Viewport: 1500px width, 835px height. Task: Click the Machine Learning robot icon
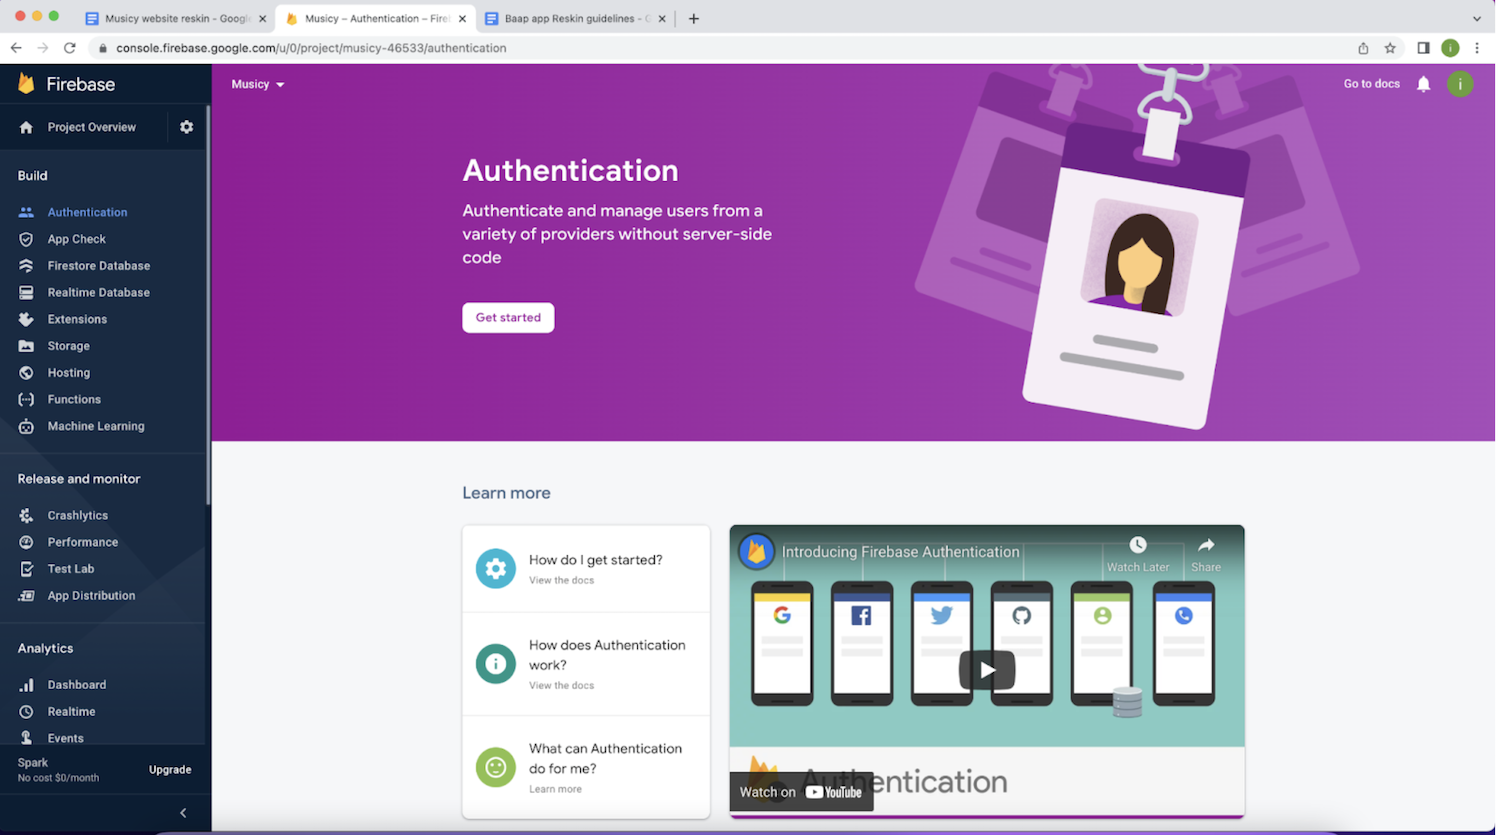26,426
